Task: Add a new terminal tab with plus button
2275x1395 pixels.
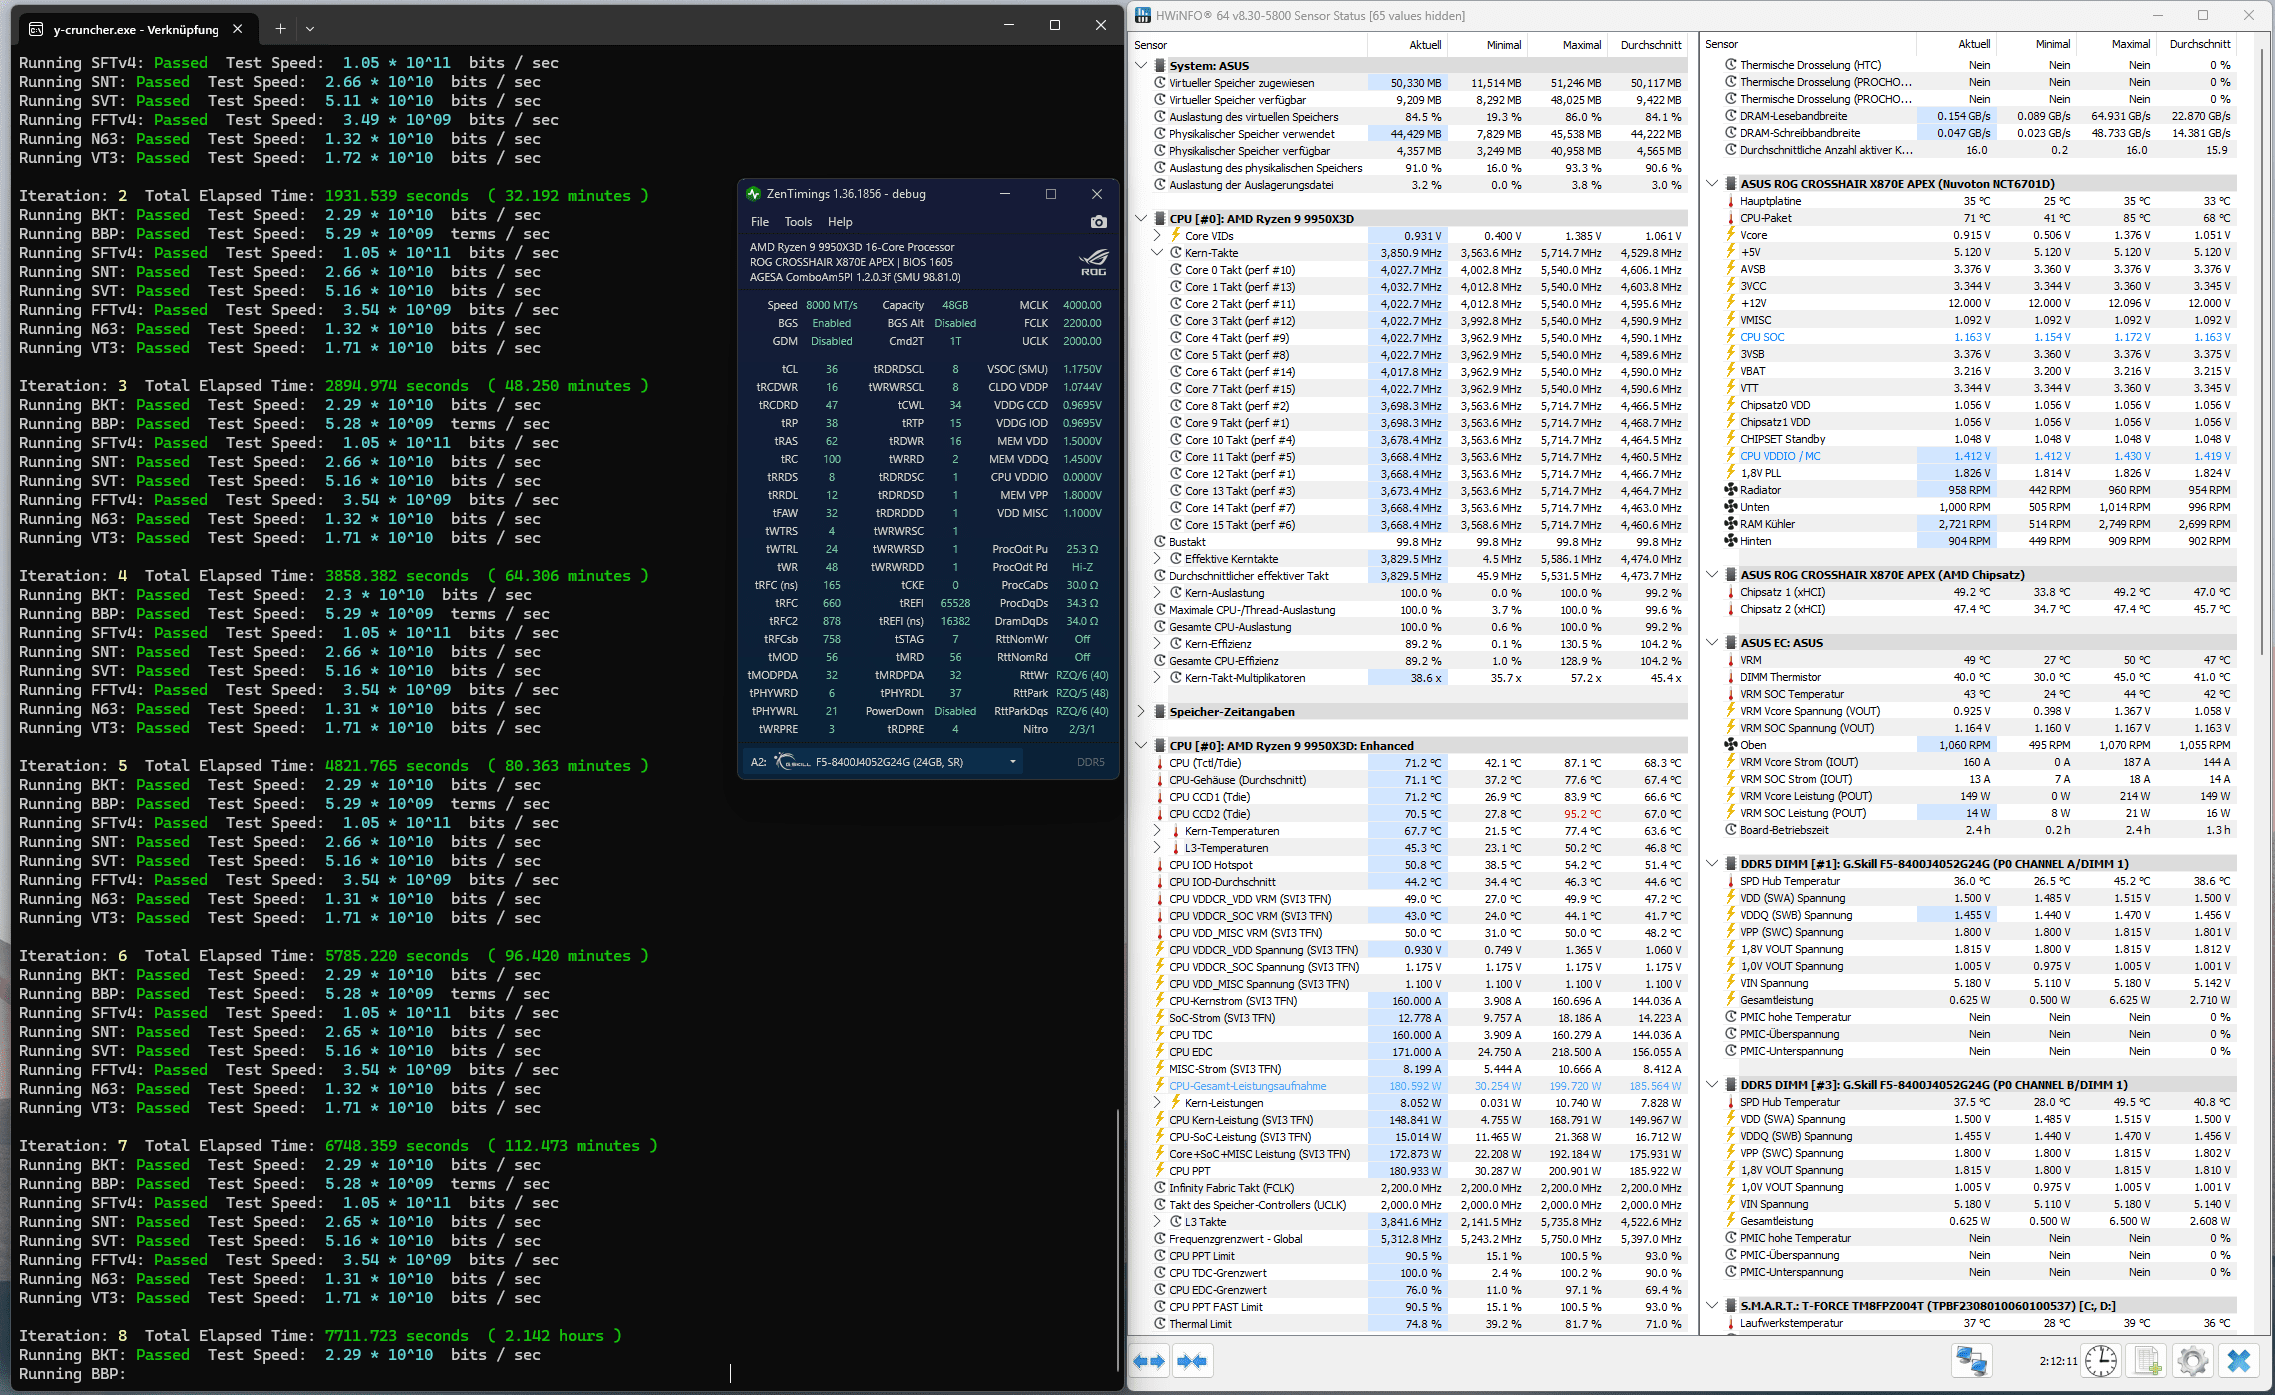Action: click(x=280, y=29)
